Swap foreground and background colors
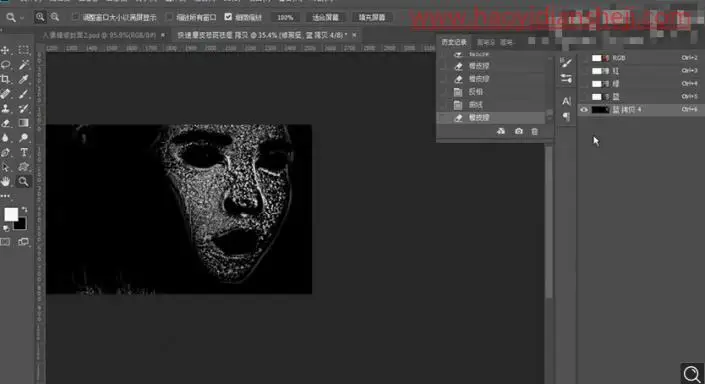 pyautogui.click(x=24, y=210)
